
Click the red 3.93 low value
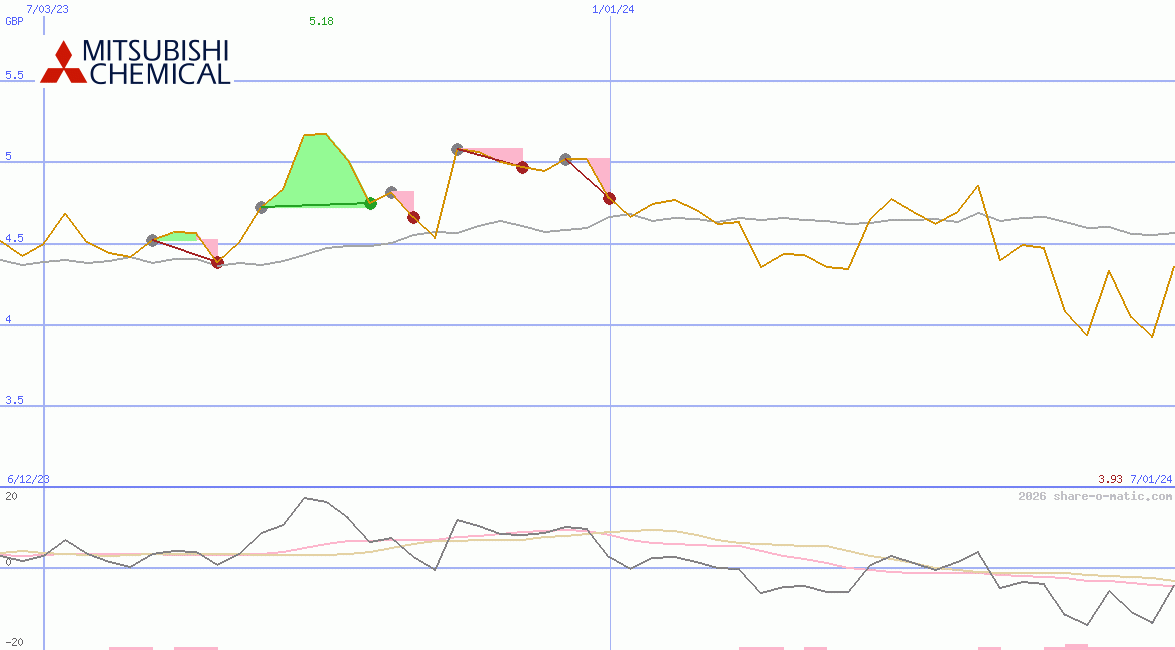tap(1111, 479)
